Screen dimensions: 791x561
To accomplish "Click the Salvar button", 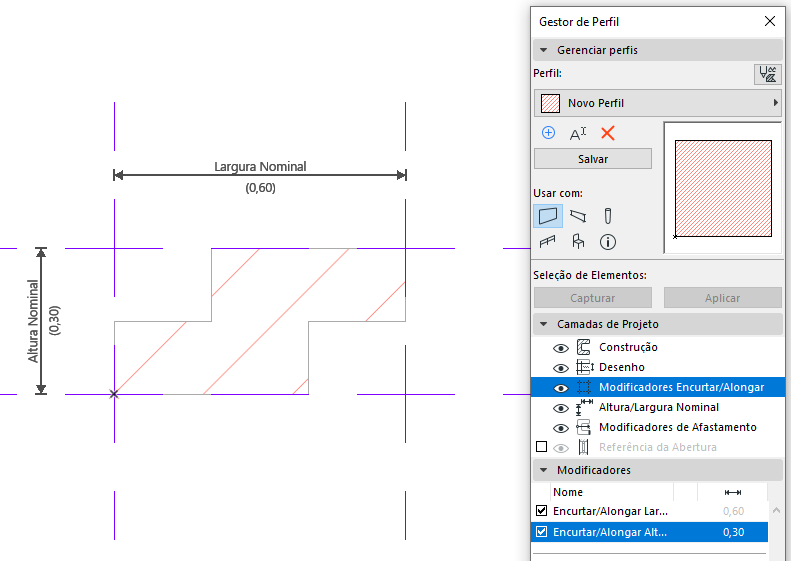I will pos(593,159).
